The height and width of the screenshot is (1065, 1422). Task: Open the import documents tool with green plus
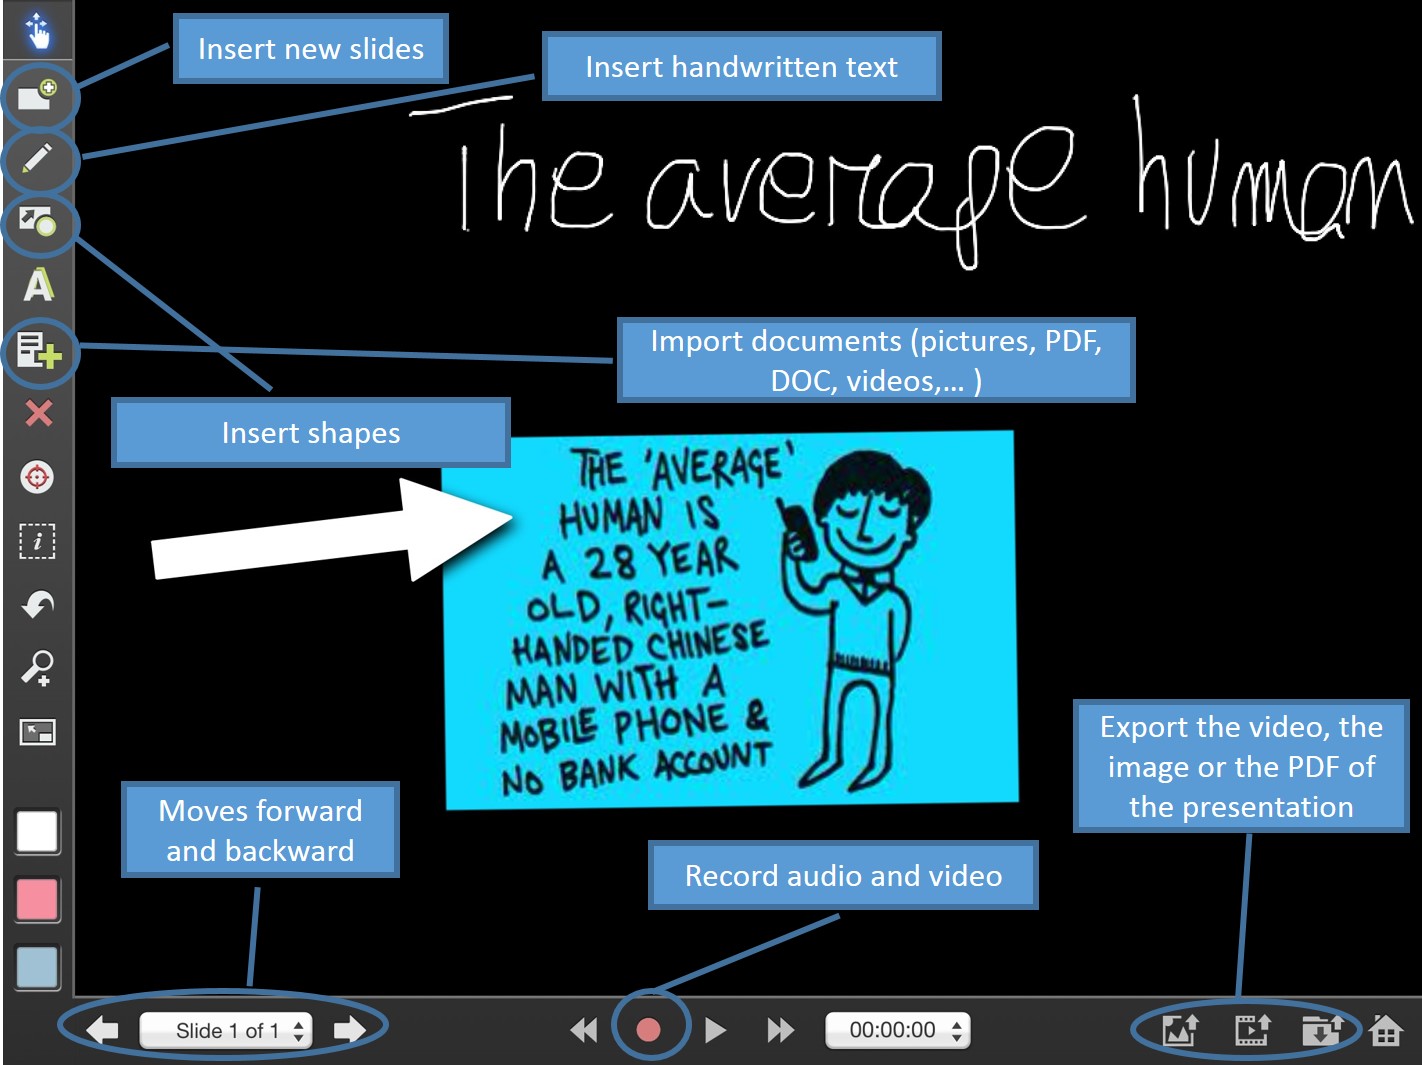click(39, 350)
